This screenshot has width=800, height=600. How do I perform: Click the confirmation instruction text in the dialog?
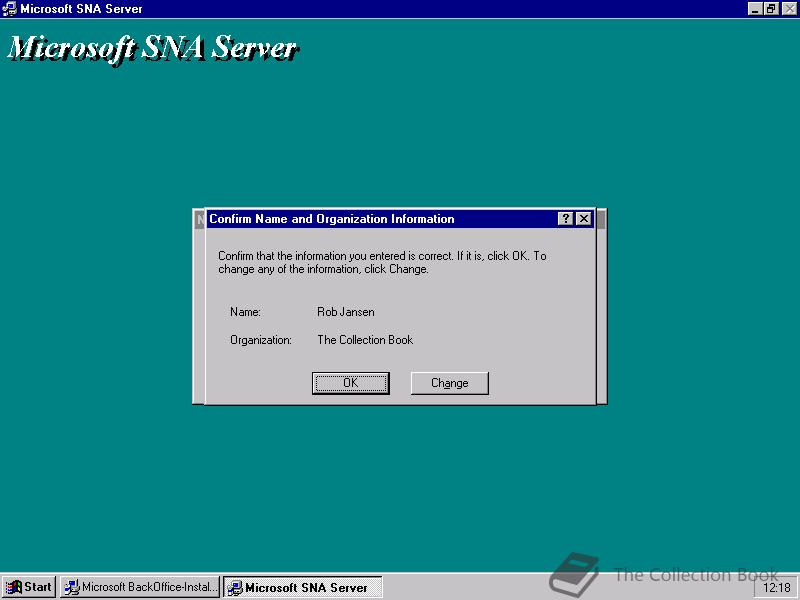[x=382, y=262]
